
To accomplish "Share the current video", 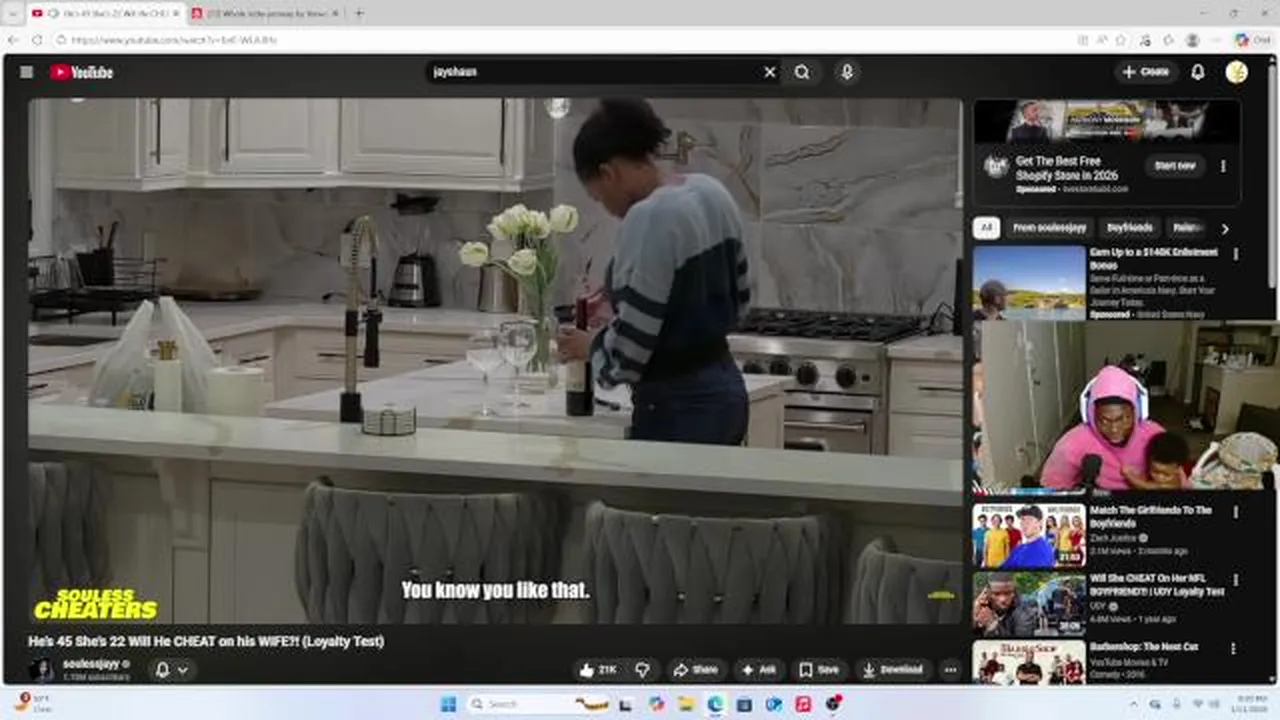I will pos(695,670).
